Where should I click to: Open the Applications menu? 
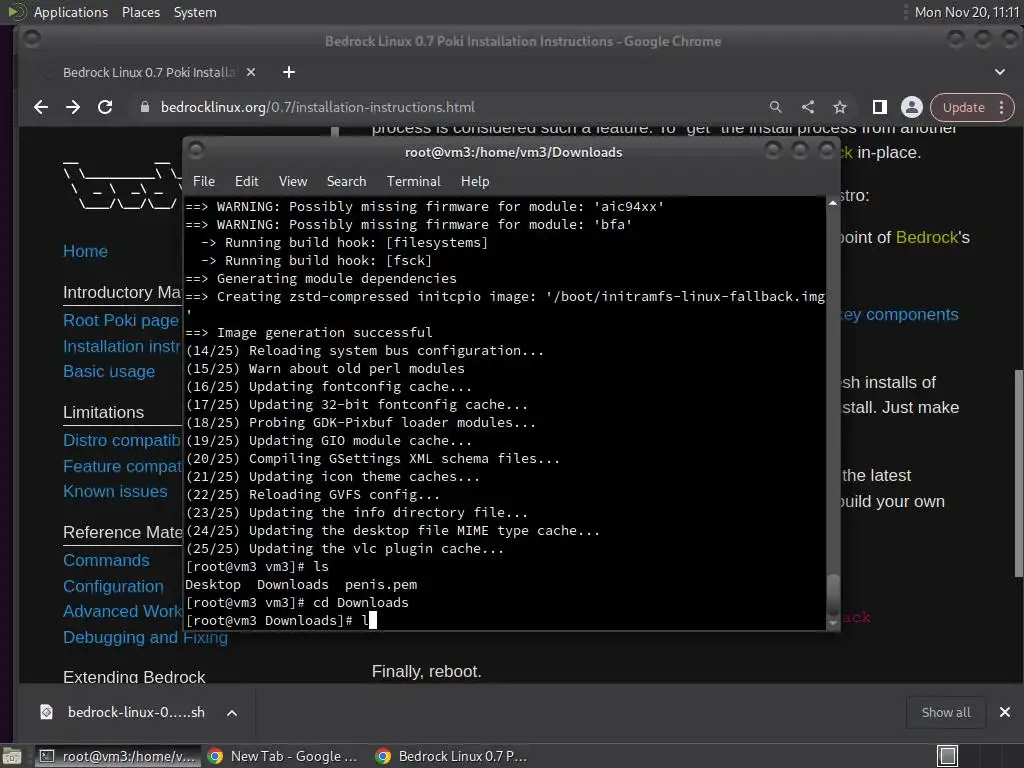tap(71, 12)
